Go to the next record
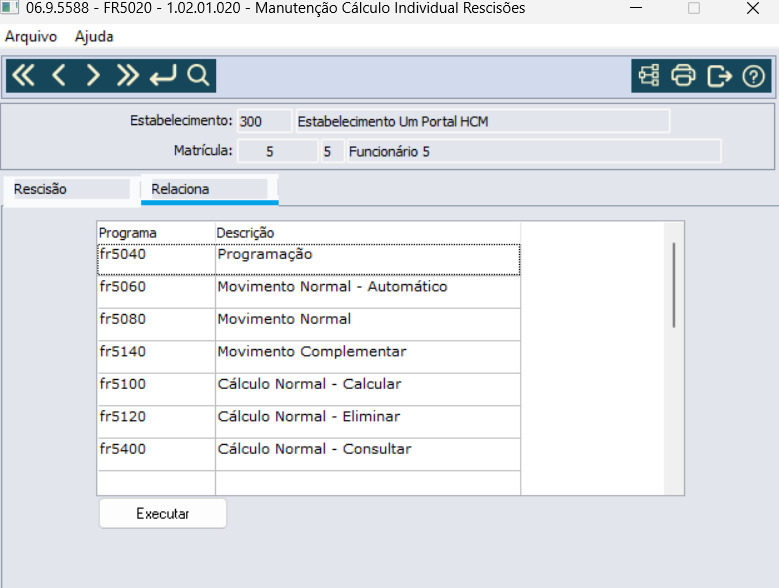Screen dimensions: 779x588 [93, 76]
